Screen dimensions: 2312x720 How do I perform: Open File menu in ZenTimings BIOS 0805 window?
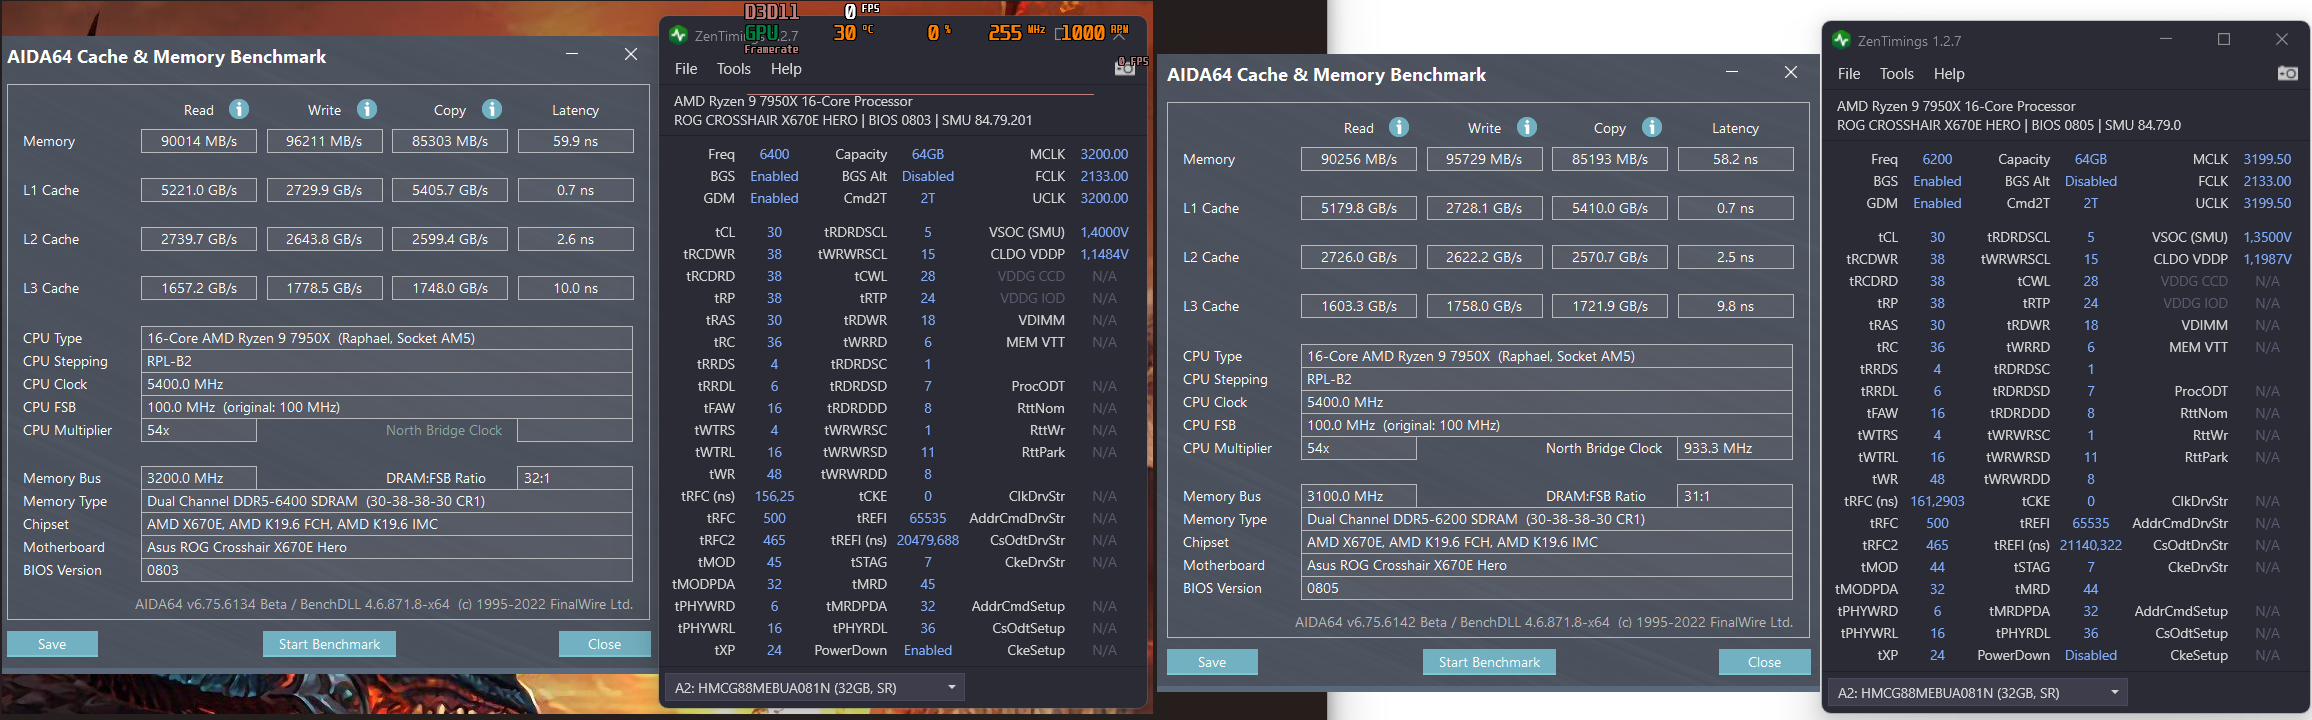click(1849, 74)
